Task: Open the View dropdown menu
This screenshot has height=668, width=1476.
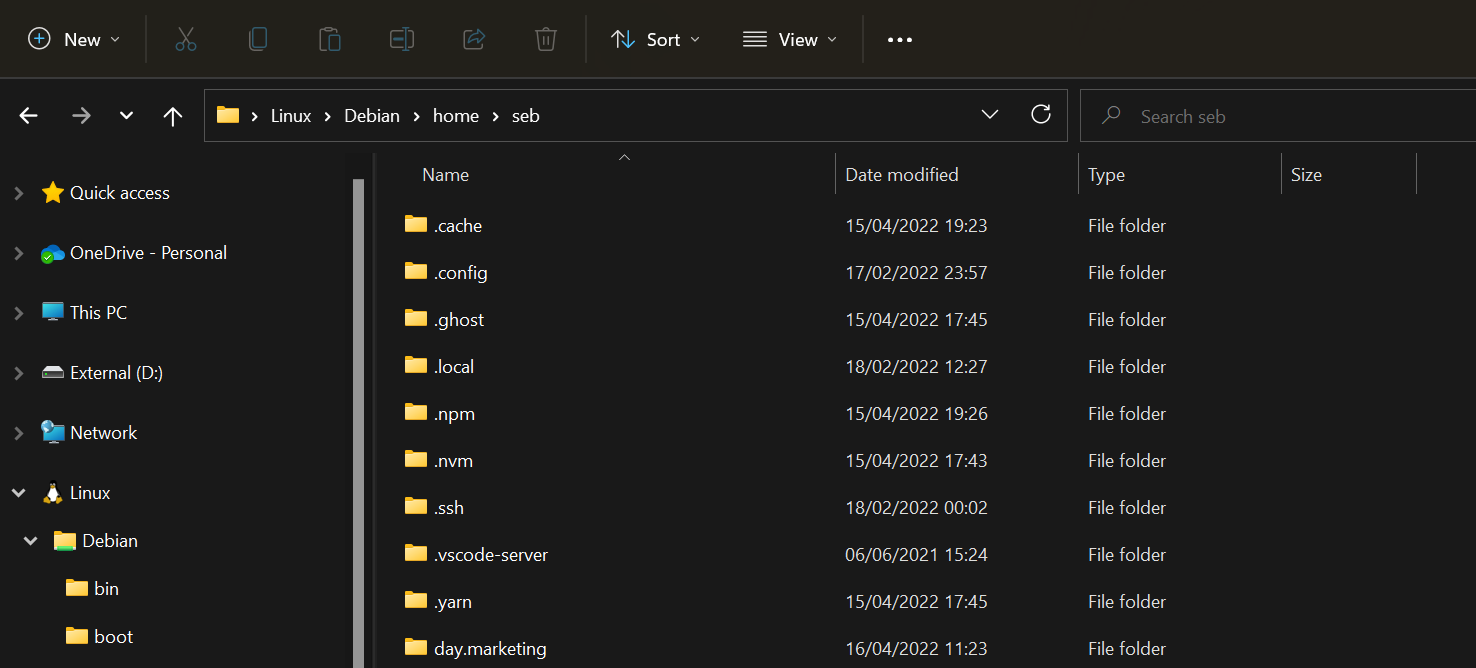Action: (789, 39)
